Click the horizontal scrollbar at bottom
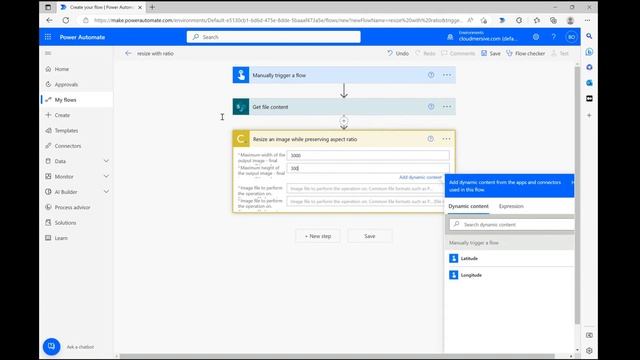Screen dimensions: 640x360 click(337, 356)
